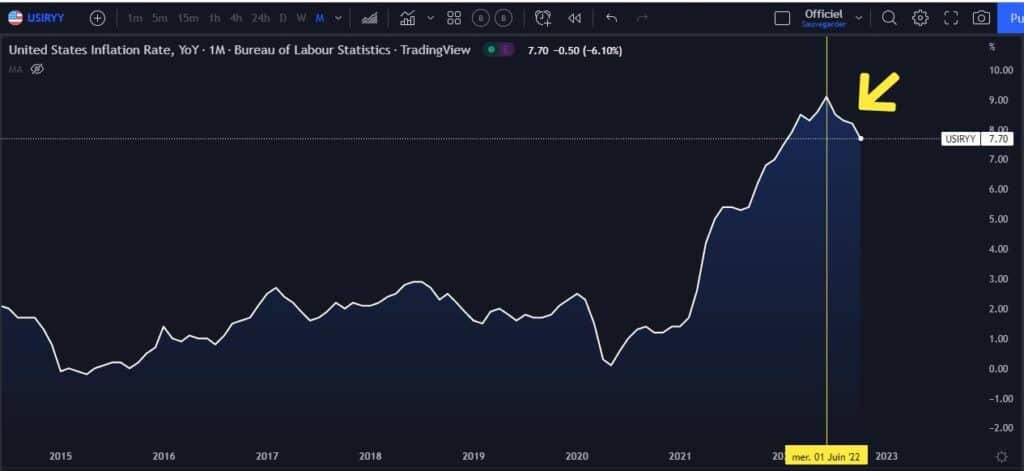Select the W weekly timeframe
The image size is (1024, 471).
point(301,18)
